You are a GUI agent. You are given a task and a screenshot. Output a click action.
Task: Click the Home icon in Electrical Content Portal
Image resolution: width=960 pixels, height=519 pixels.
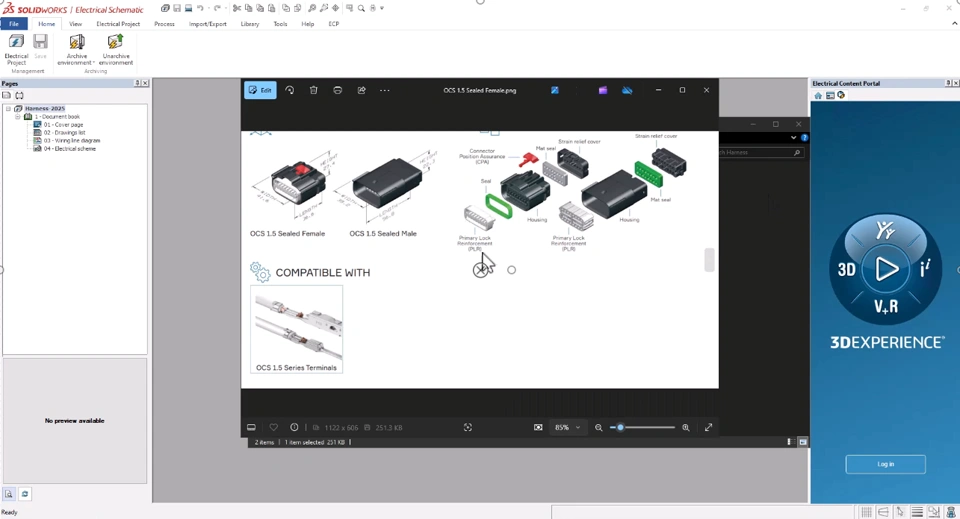pos(818,95)
